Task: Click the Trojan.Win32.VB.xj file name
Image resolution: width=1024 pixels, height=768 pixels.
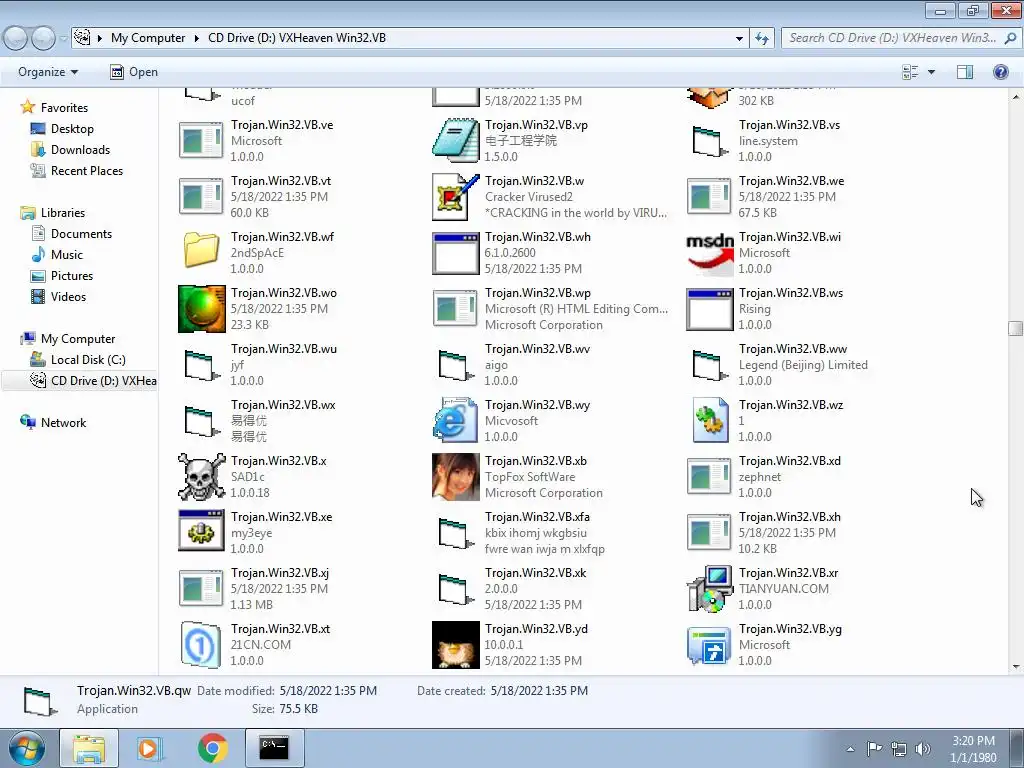Action: coord(280,573)
